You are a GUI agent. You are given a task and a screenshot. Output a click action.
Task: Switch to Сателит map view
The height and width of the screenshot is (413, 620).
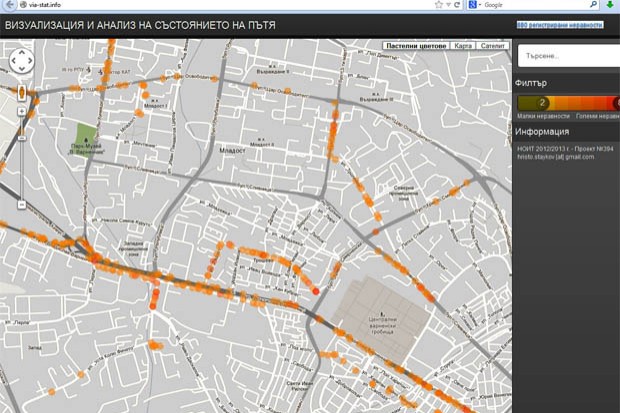coord(493,46)
